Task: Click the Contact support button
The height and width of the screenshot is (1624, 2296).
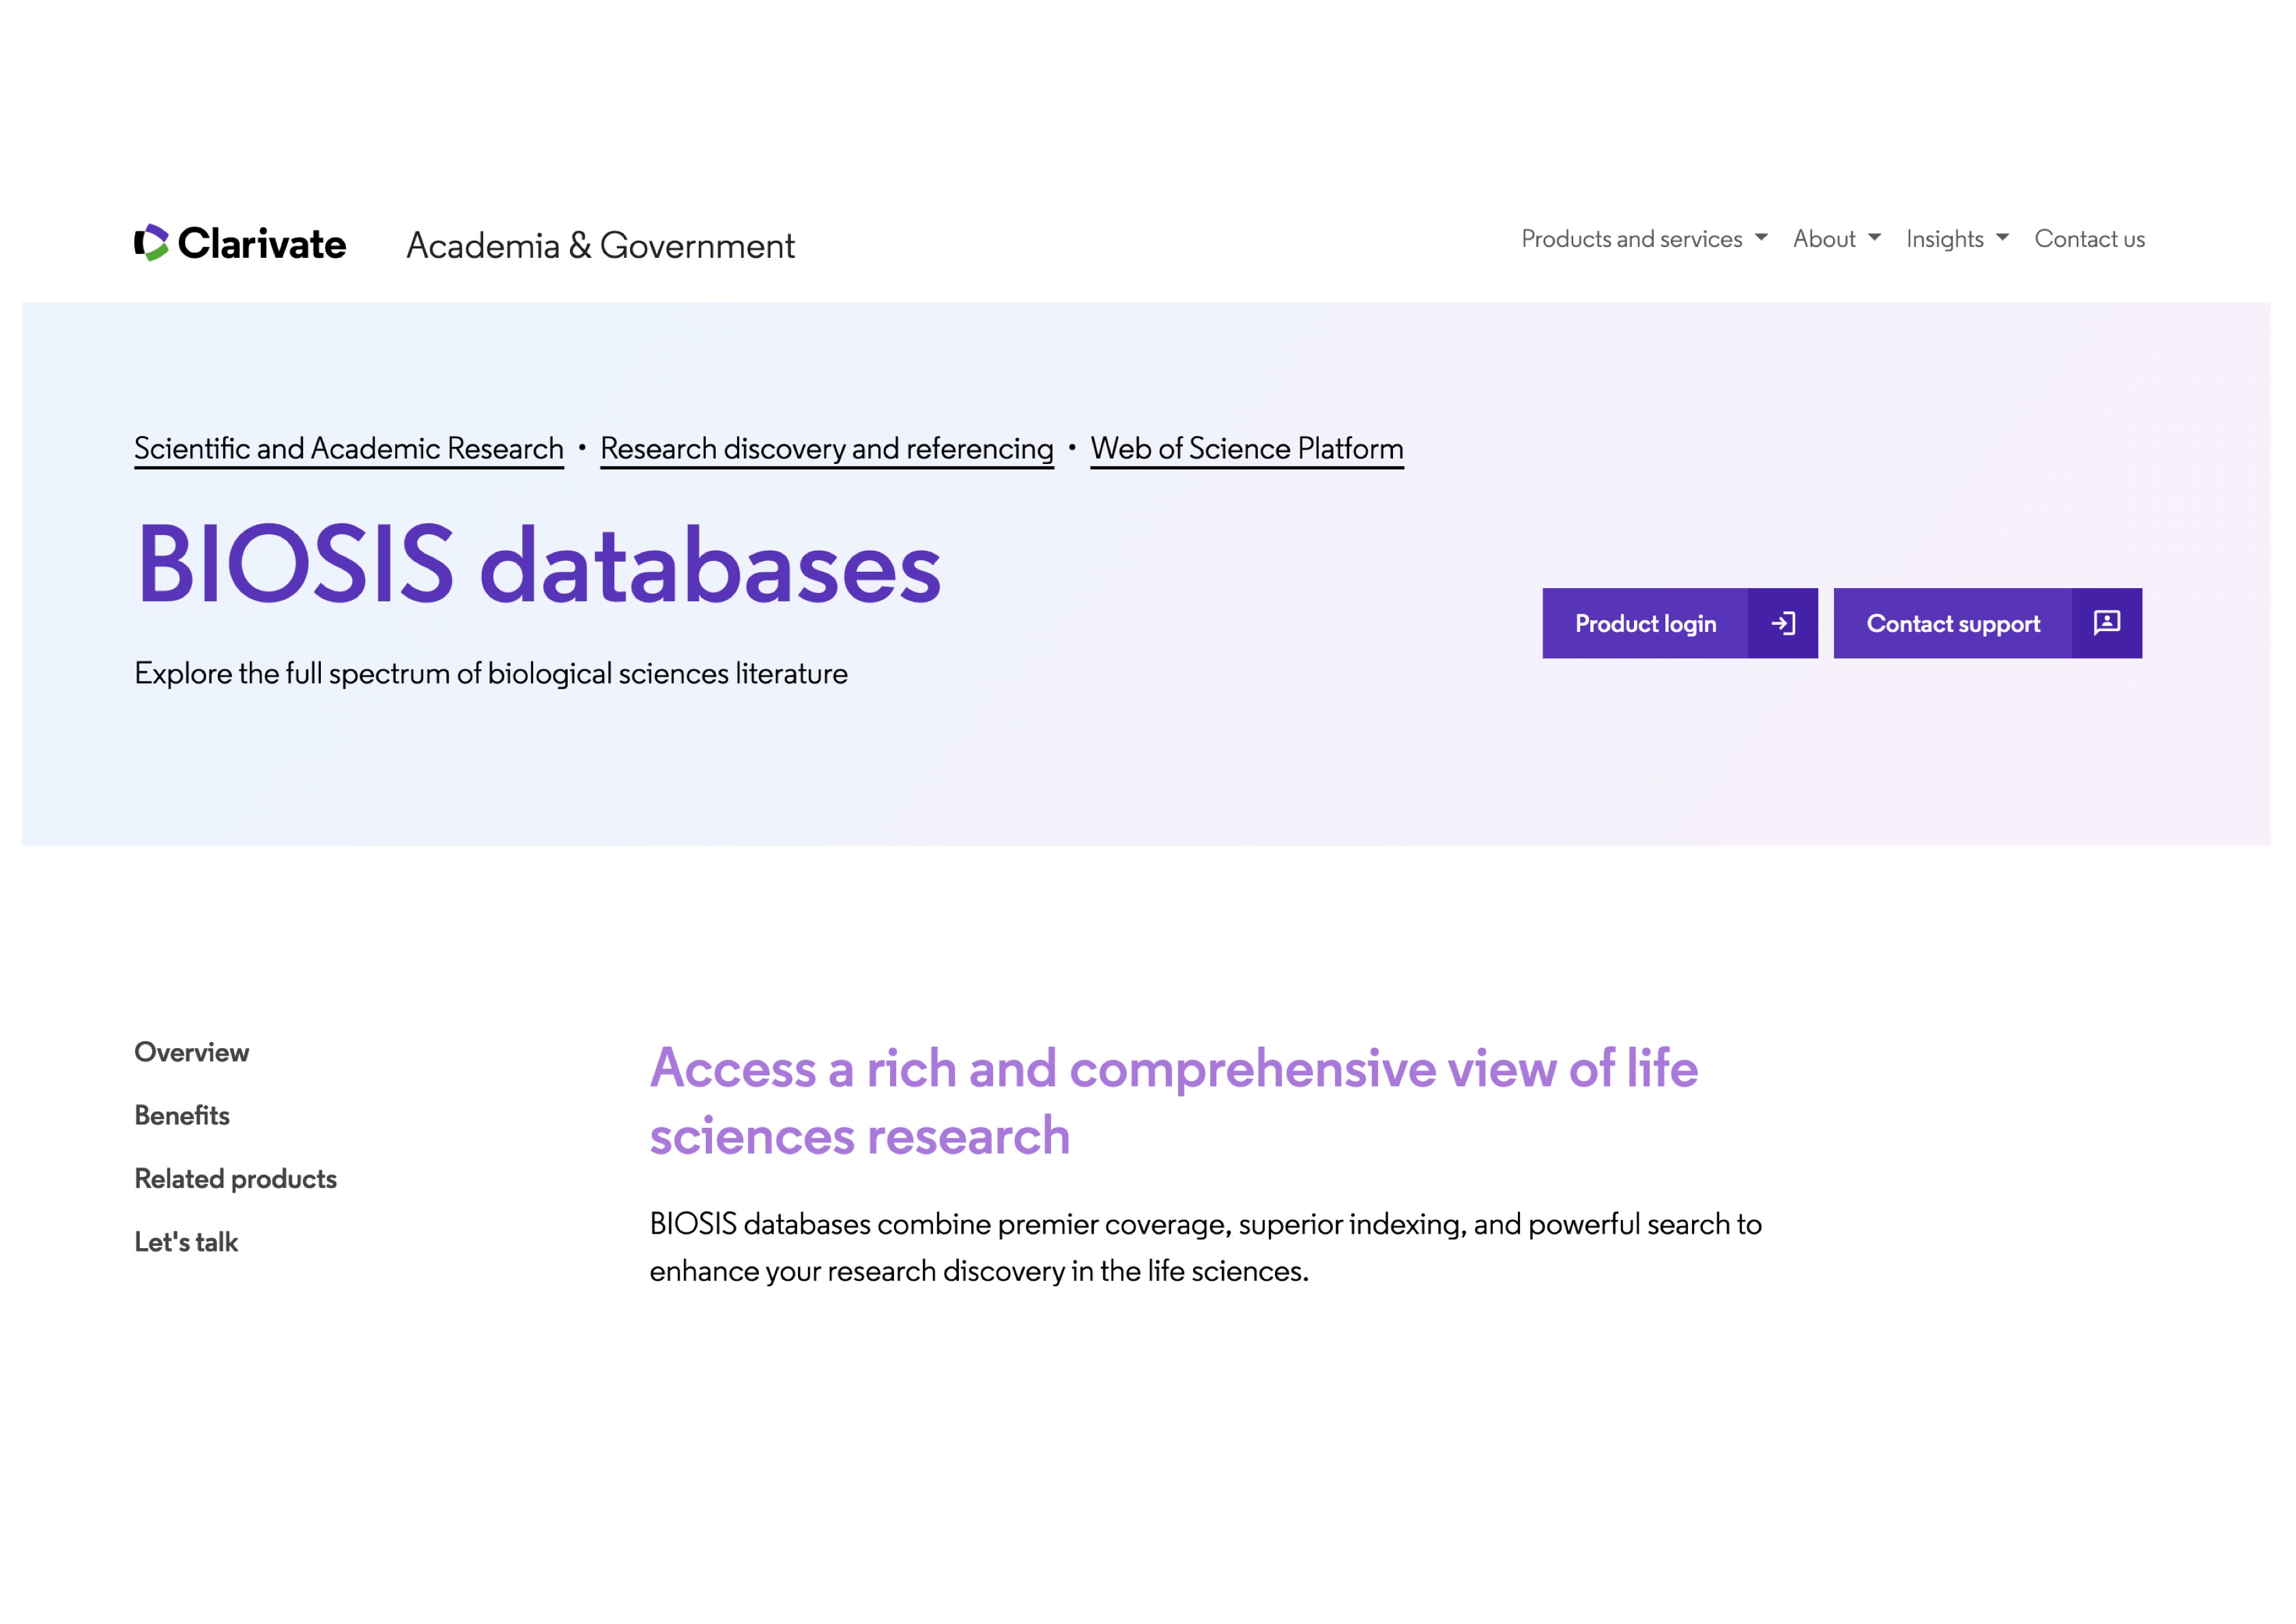Action: click(1953, 623)
